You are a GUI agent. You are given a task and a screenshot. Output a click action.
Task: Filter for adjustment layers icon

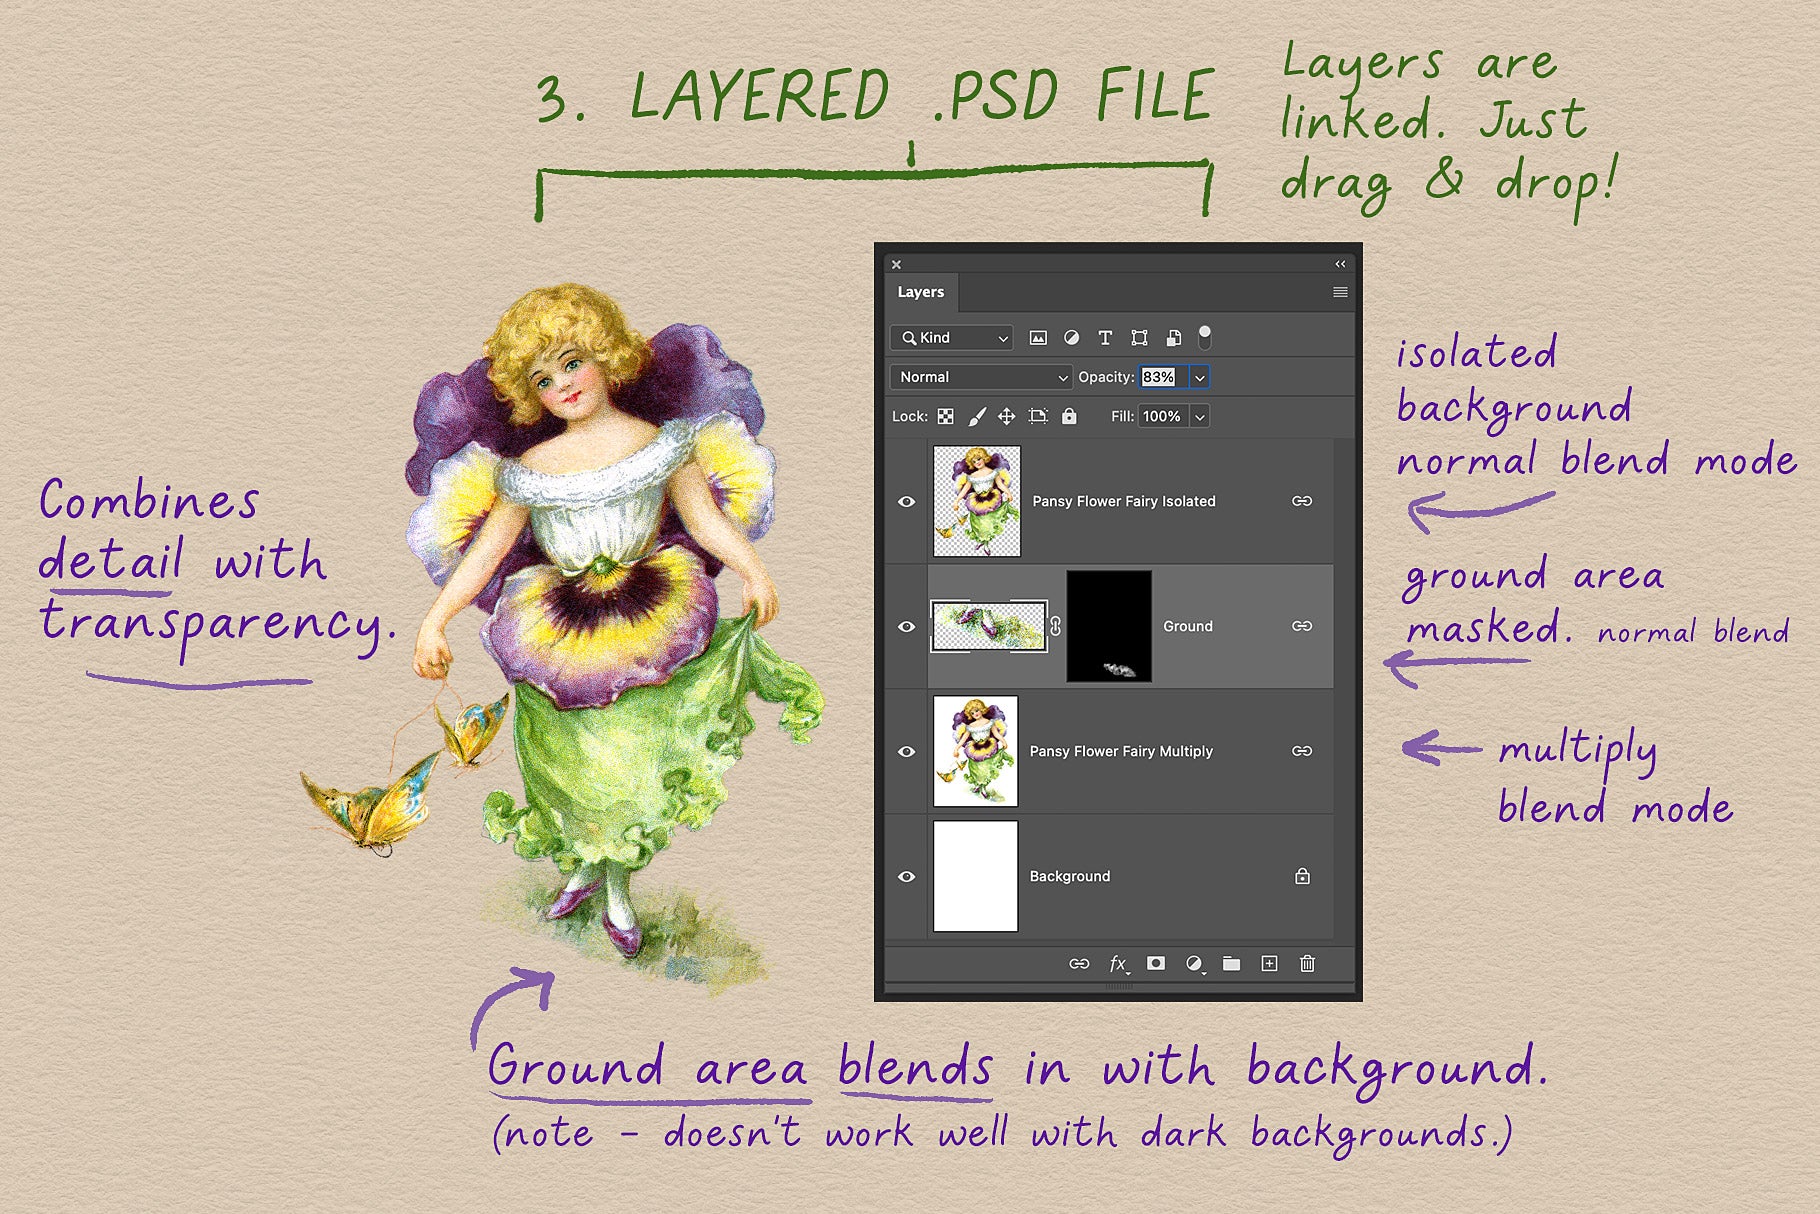point(1071,338)
